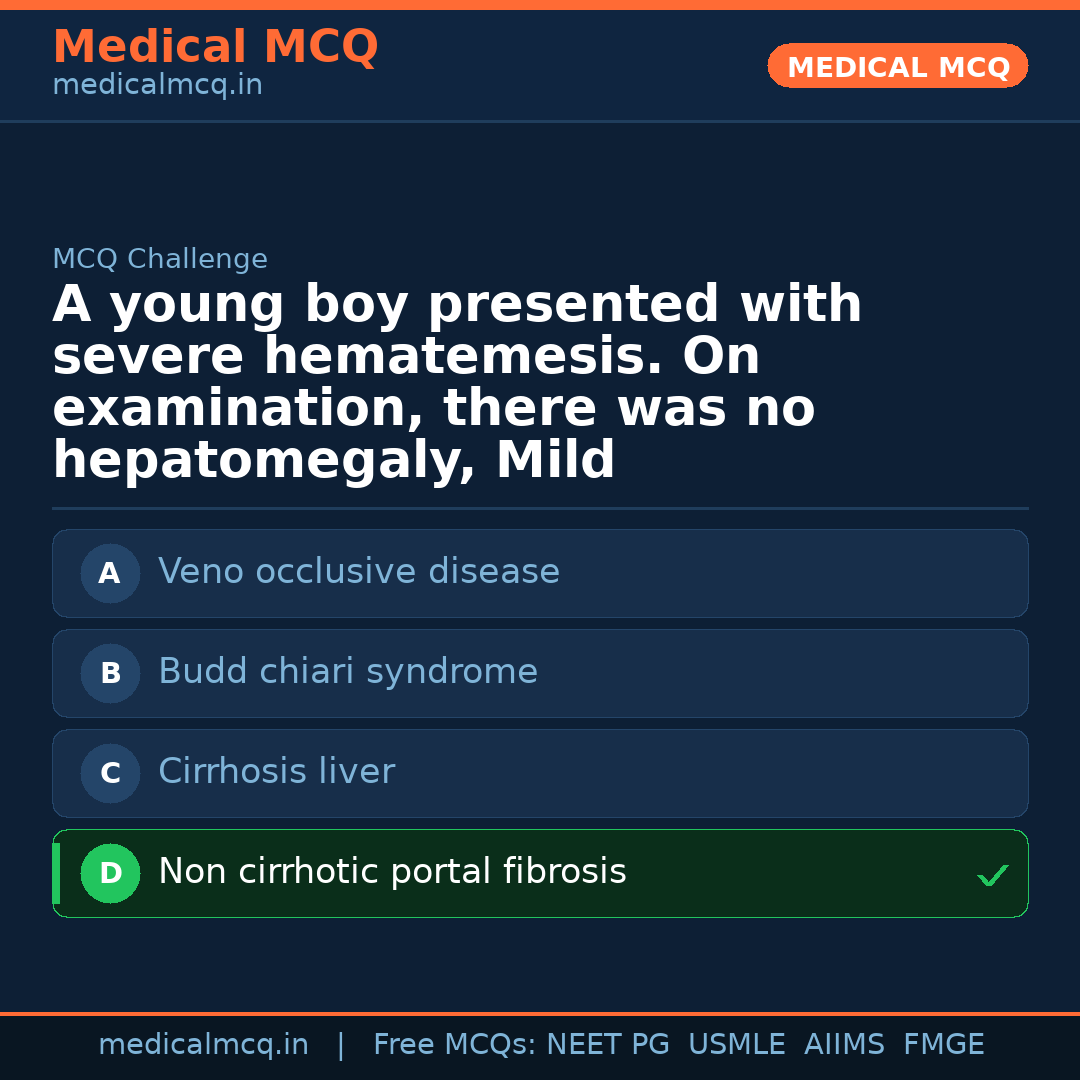1080x1080 pixels.
Task: Click the letter B circle icon
Action: pyautogui.click(x=110, y=674)
